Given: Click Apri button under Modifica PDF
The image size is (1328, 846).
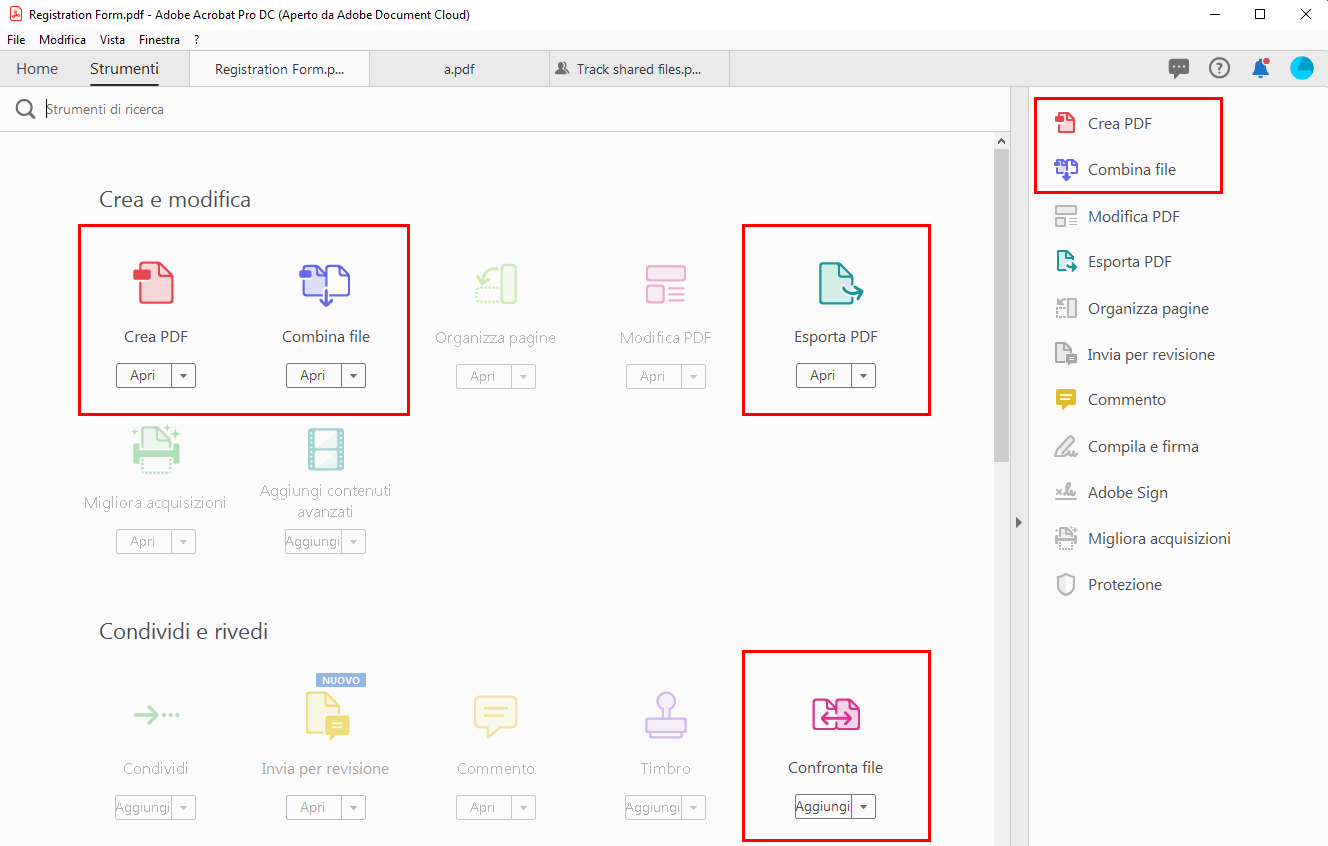Looking at the screenshot, I should pos(653,376).
